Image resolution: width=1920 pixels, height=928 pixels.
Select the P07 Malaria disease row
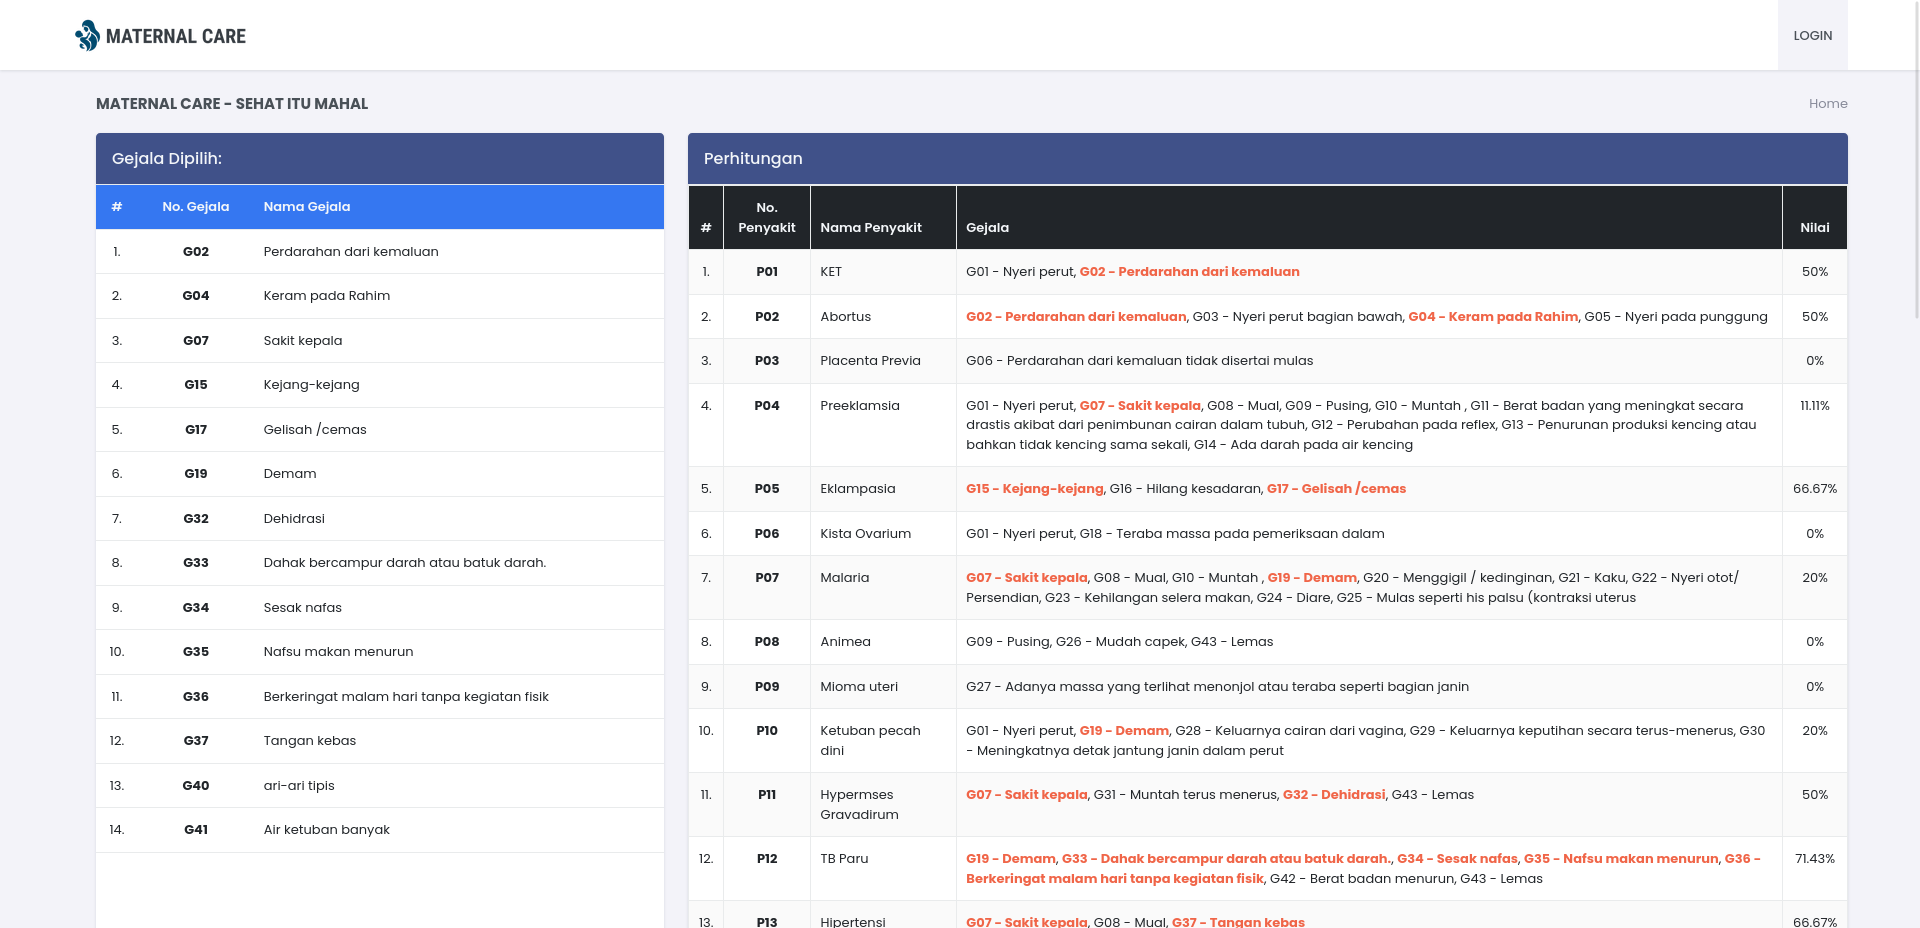[1267, 588]
